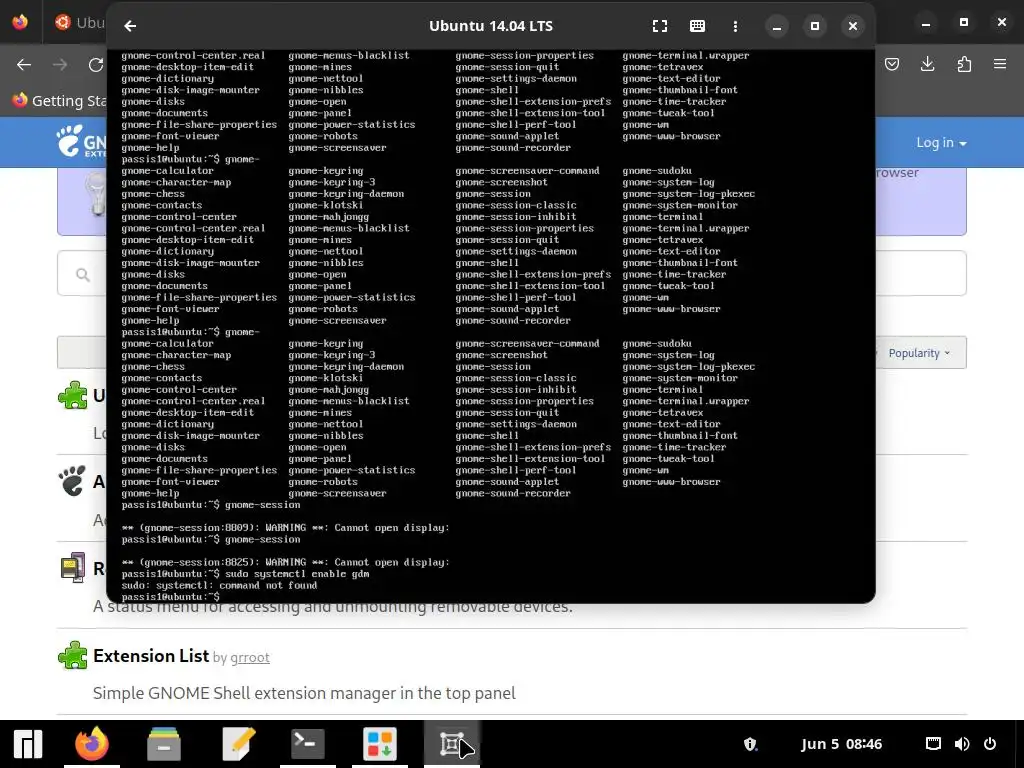The image size is (1024, 768).
Task: Open the three-dot menu of the VM window
Action: pos(735,26)
